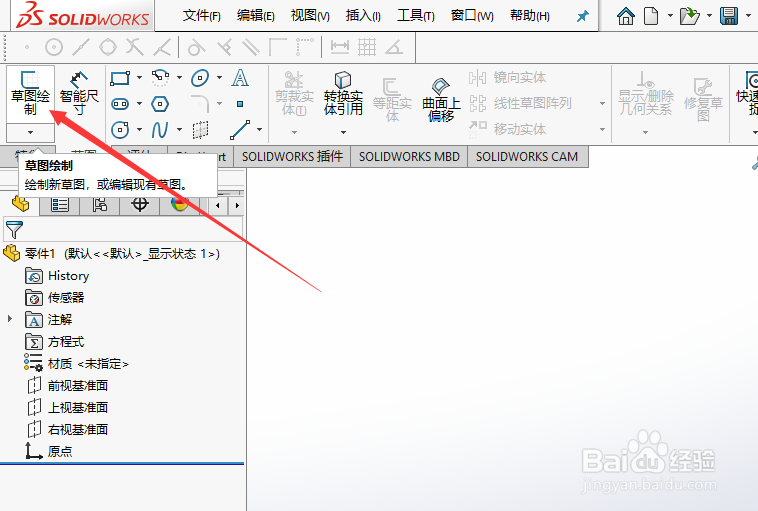This screenshot has height=511, width=758.
Task: Select the 原点 origin item
Action: point(49,451)
